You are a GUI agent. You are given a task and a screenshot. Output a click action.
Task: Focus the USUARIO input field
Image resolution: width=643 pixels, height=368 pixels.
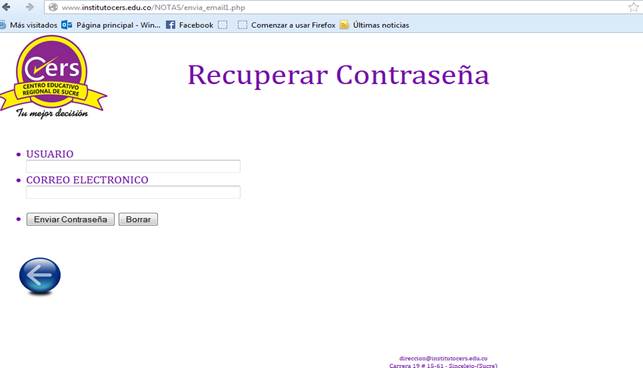coord(133,166)
